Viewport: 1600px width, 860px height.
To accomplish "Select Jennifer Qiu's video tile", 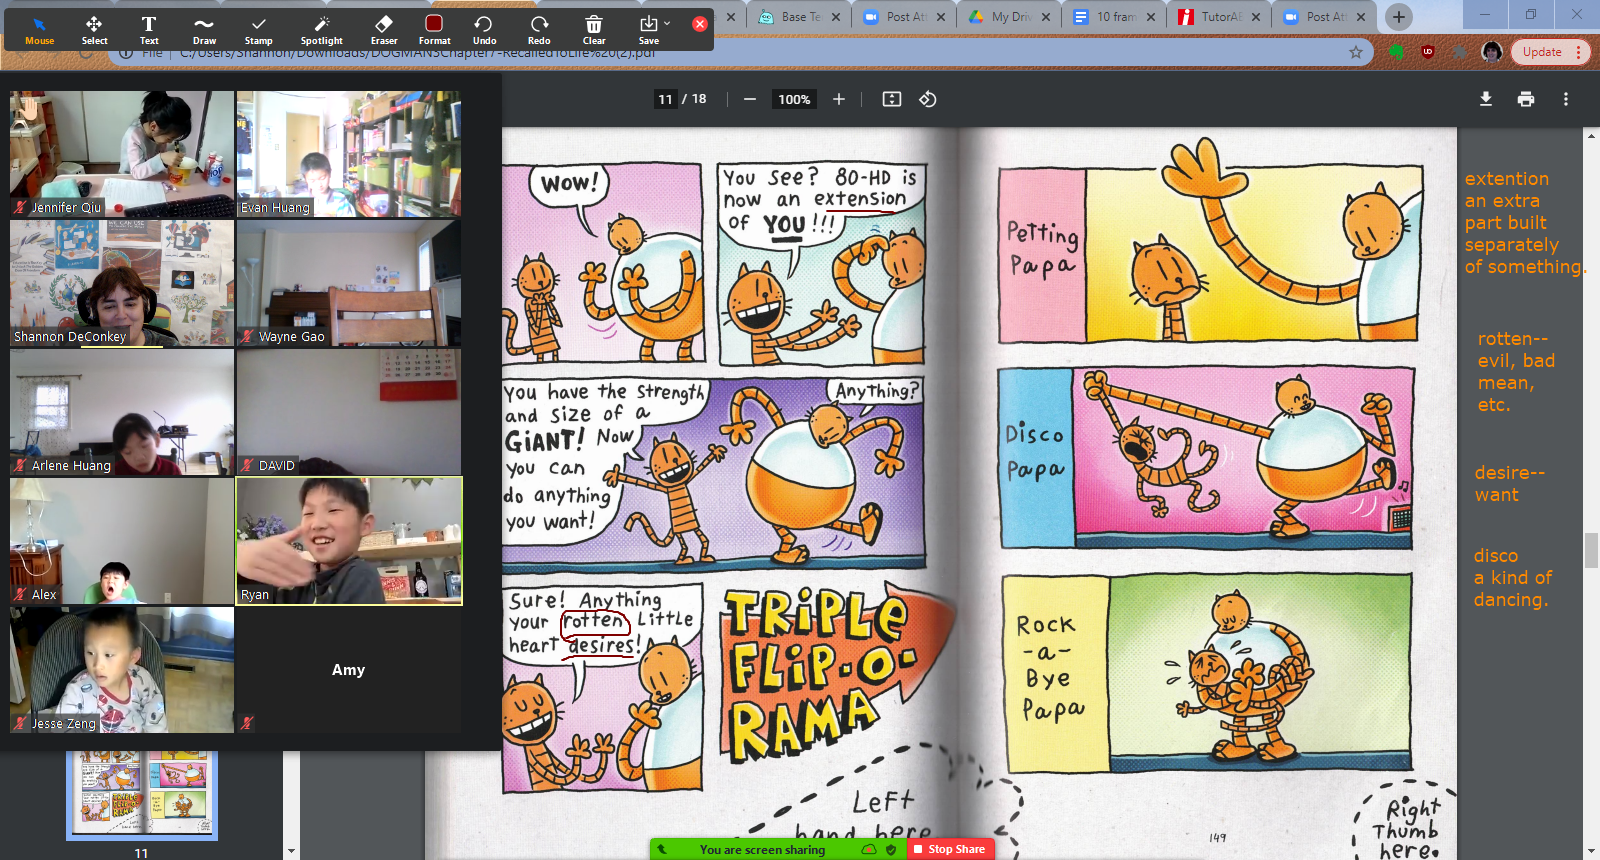I will tap(122, 154).
